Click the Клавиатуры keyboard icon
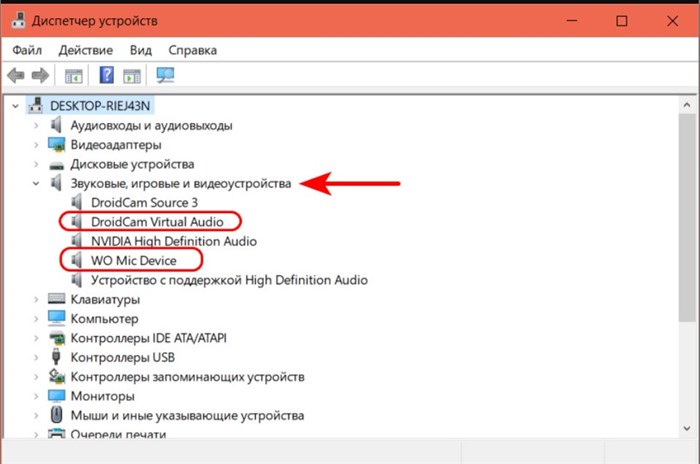This screenshot has height=464, width=700. point(57,299)
